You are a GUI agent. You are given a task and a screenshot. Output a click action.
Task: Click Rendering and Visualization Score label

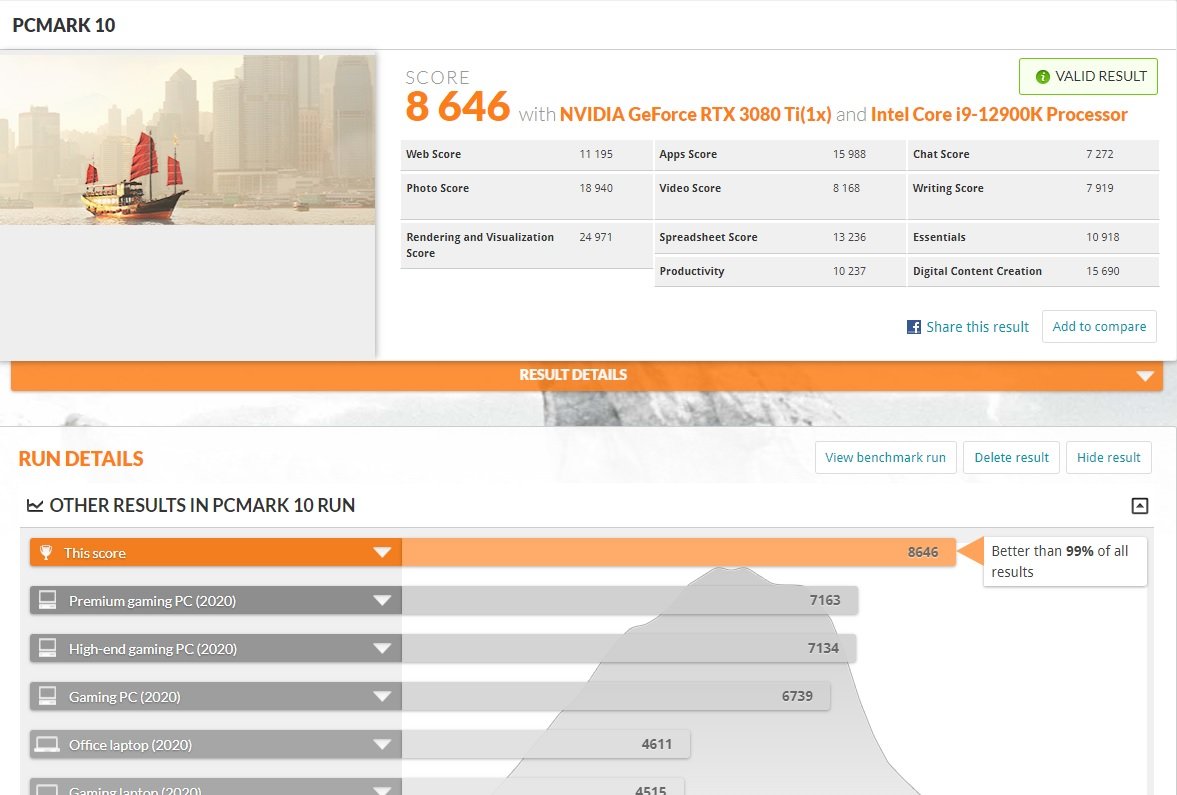pyautogui.click(x=480, y=245)
